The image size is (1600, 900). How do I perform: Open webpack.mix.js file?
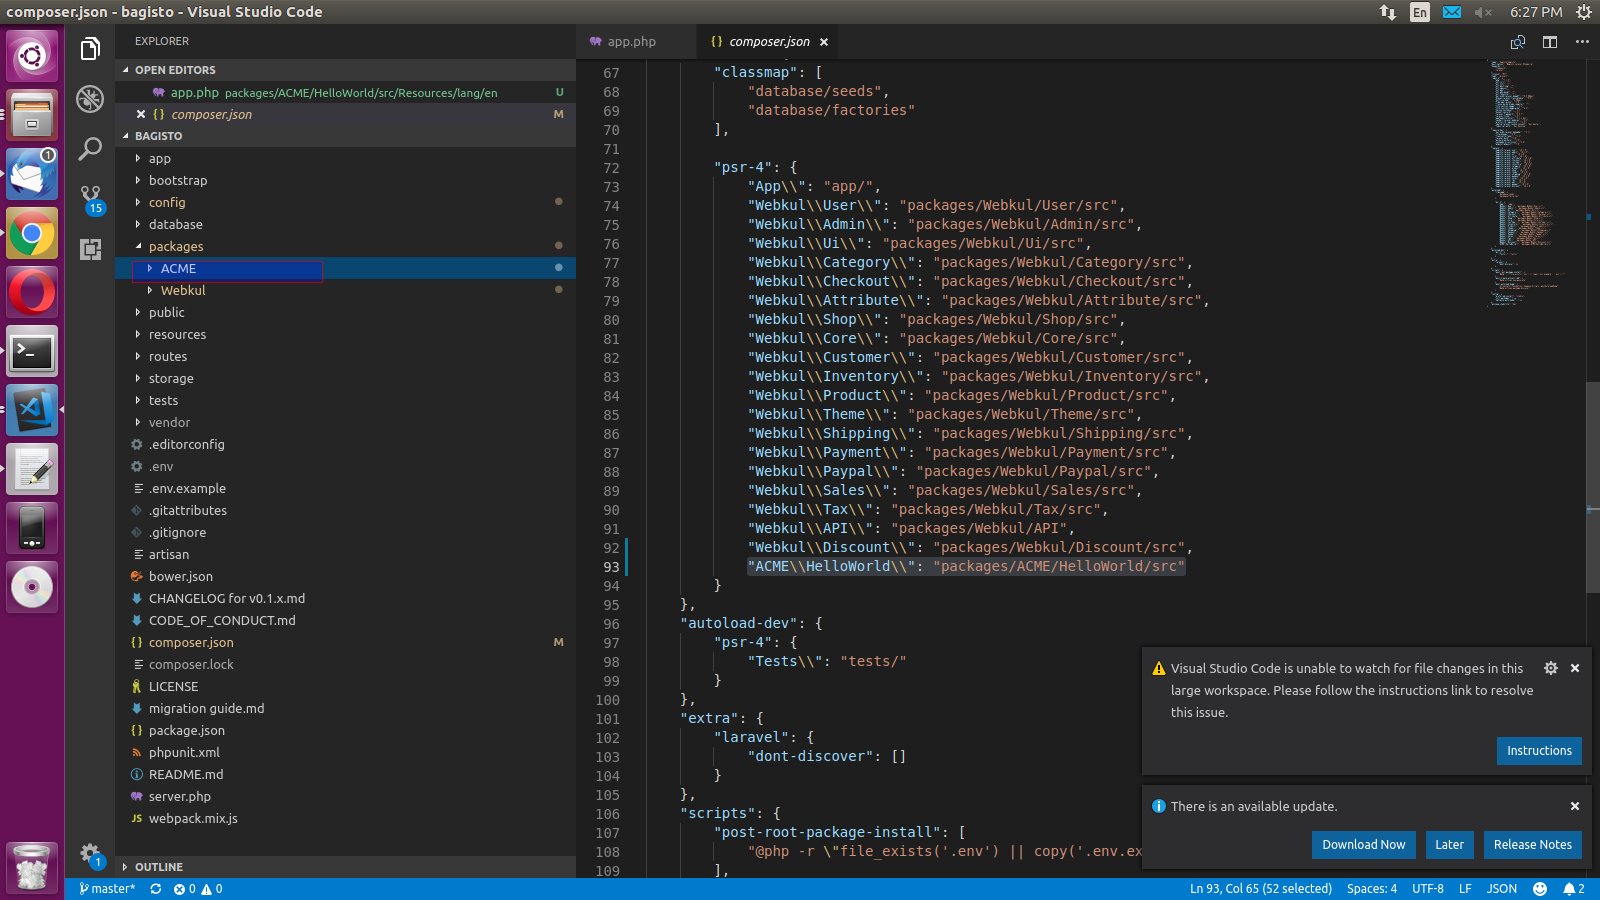345,819
